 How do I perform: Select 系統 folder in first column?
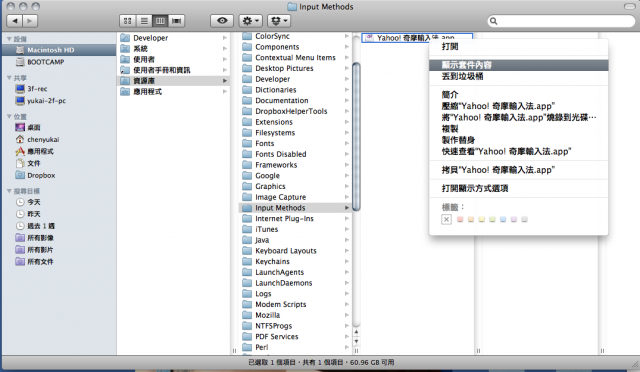174,48
